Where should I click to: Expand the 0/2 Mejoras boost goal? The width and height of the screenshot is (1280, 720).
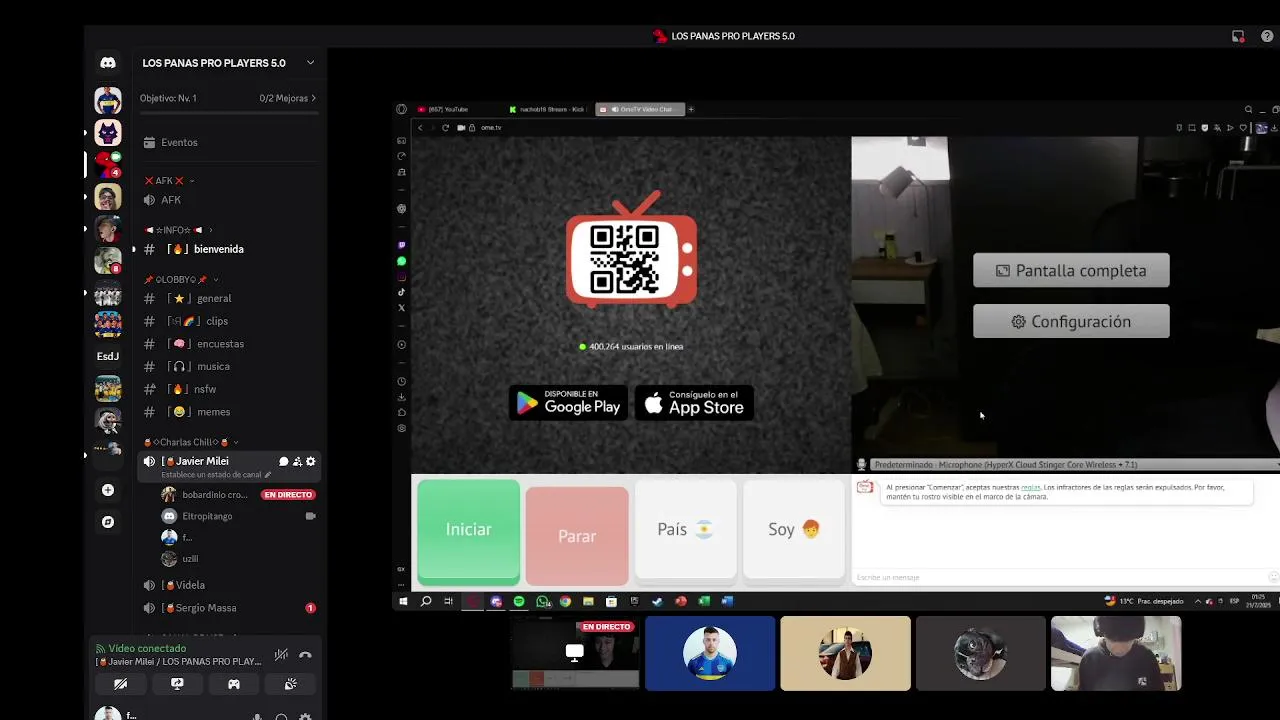[288, 98]
